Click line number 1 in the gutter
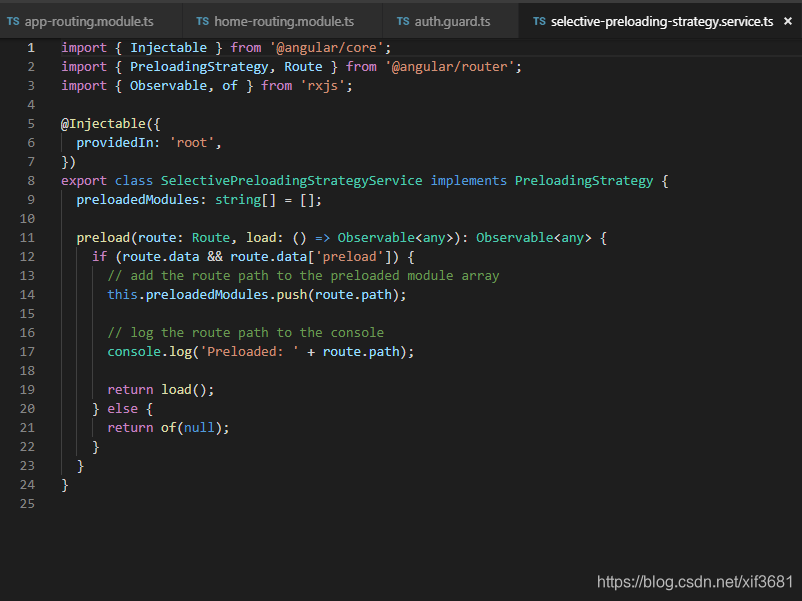802x601 pixels. (x=31, y=48)
